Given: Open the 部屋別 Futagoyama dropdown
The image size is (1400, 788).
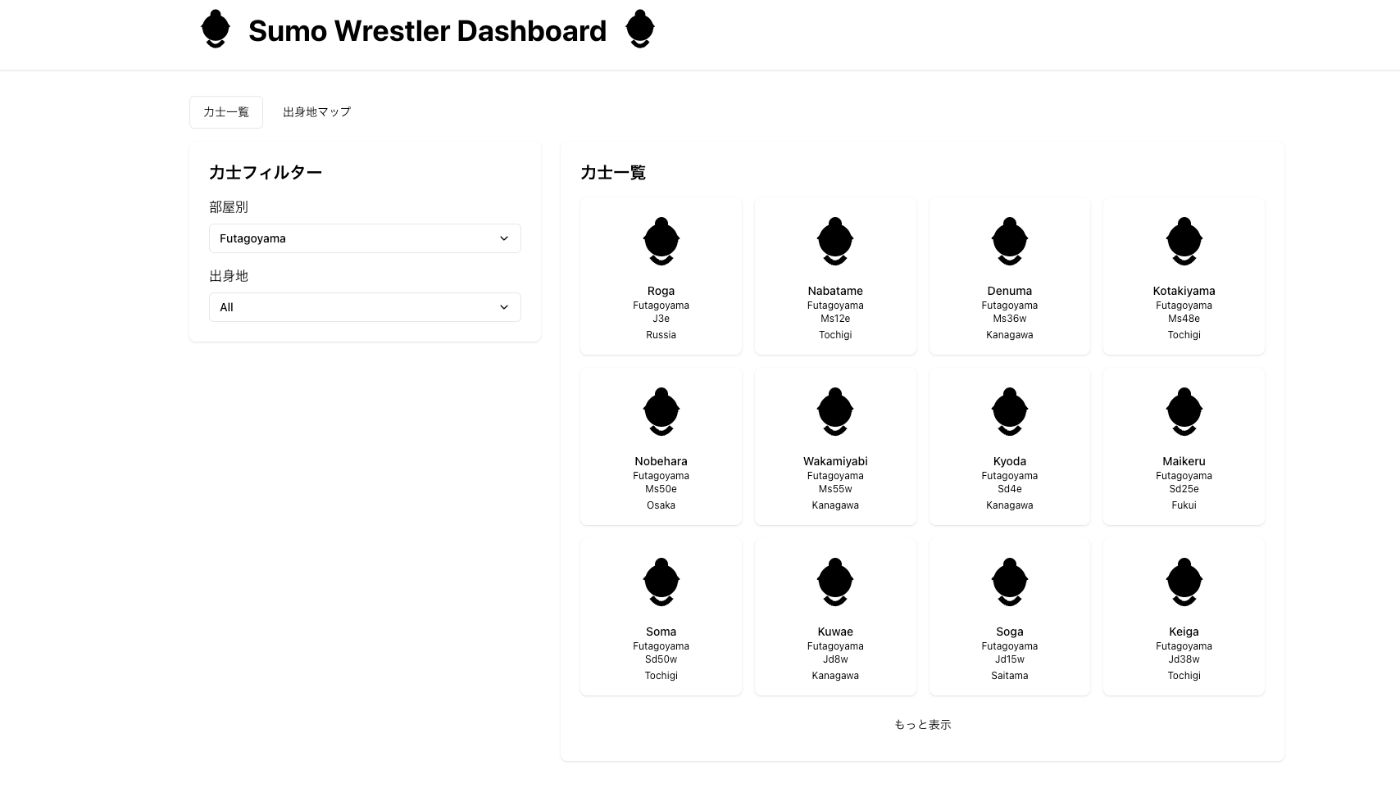Looking at the screenshot, I should pyautogui.click(x=365, y=238).
